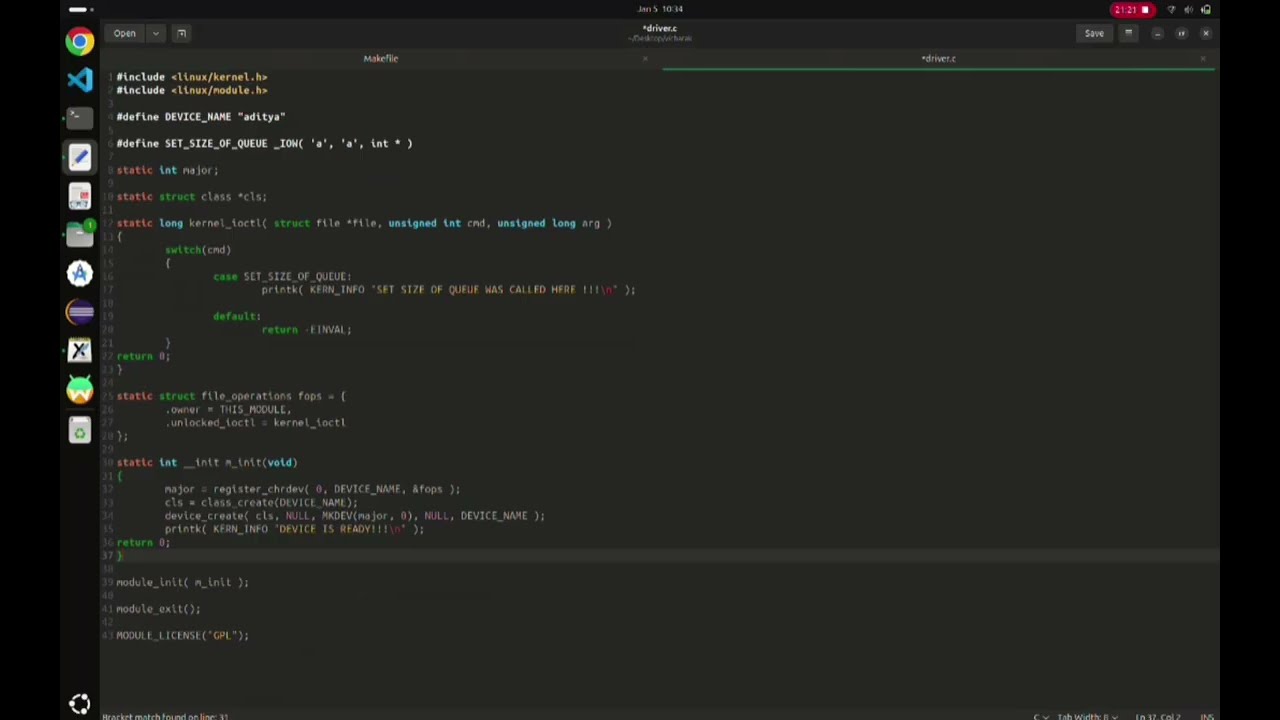Open the Tab Width dropdown
The width and height of the screenshot is (1280, 720).
pyautogui.click(x=1087, y=716)
